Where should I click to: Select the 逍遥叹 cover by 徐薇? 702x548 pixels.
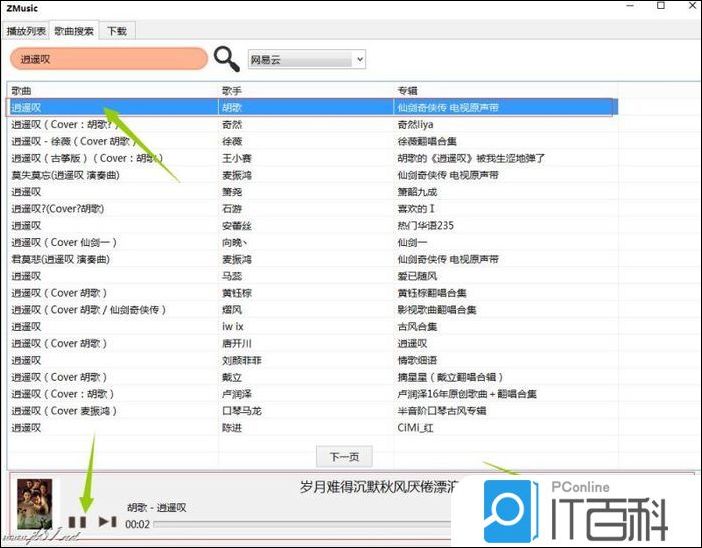pos(312,141)
